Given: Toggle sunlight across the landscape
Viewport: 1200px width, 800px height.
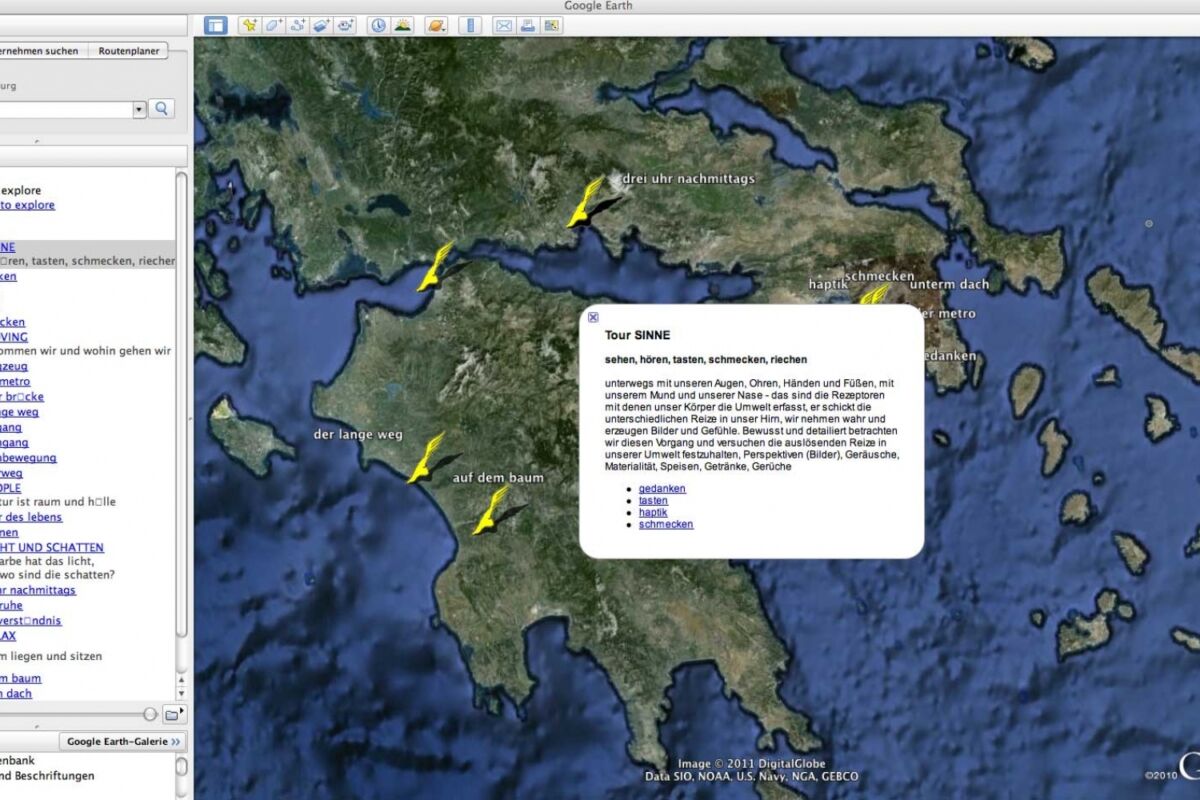Looking at the screenshot, I should pos(402,25).
